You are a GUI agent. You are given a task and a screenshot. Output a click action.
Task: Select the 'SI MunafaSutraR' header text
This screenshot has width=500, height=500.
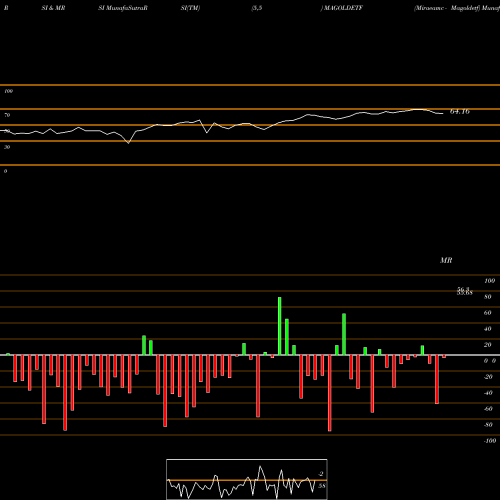[x=123, y=8]
